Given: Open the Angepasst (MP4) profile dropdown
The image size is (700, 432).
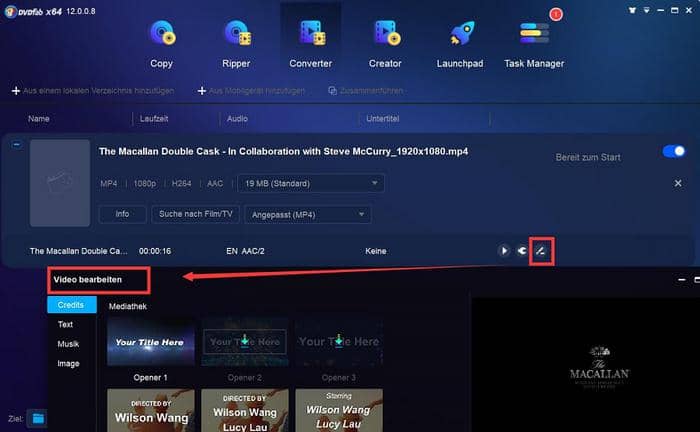Looking at the screenshot, I should tap(307, 214).
